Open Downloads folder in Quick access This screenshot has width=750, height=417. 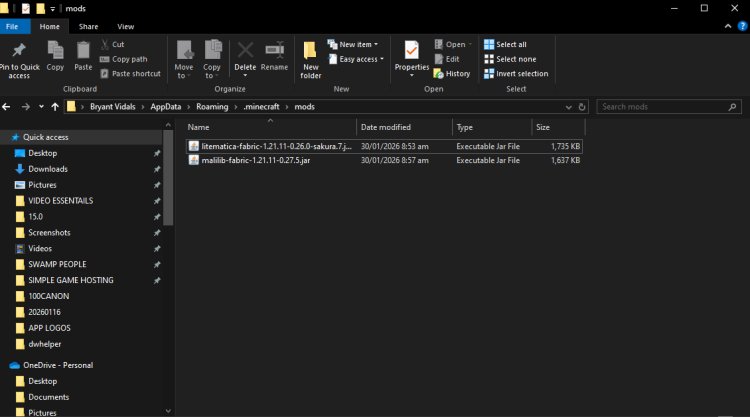coord(47,169)
